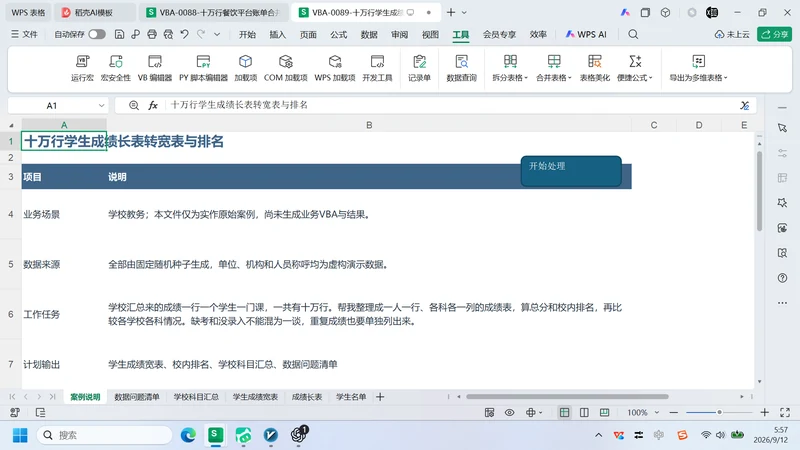Image resolution: width=800 pixels, height=450 pixels.
Task: Open the Add-ins (加载项) icon
Action: pyautogui.click(x=245, y=68)
